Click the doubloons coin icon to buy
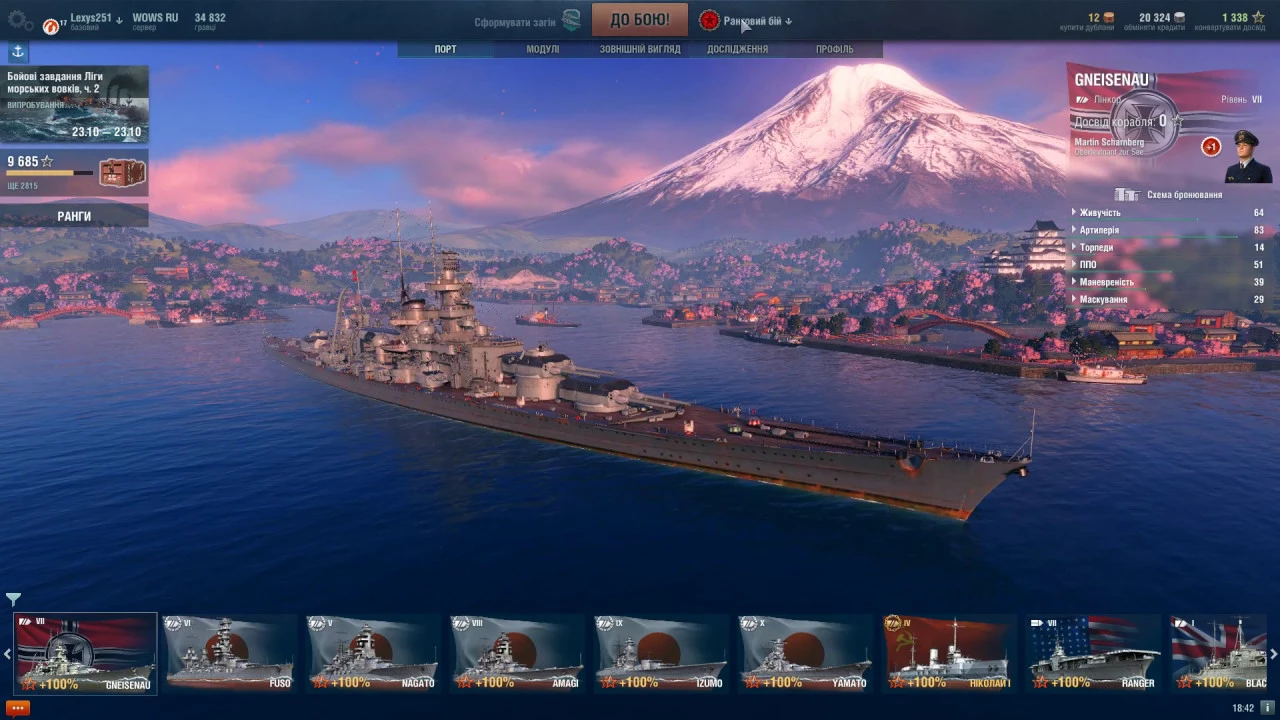This screenshot has height=720, width=1280. coord(1108,17)
